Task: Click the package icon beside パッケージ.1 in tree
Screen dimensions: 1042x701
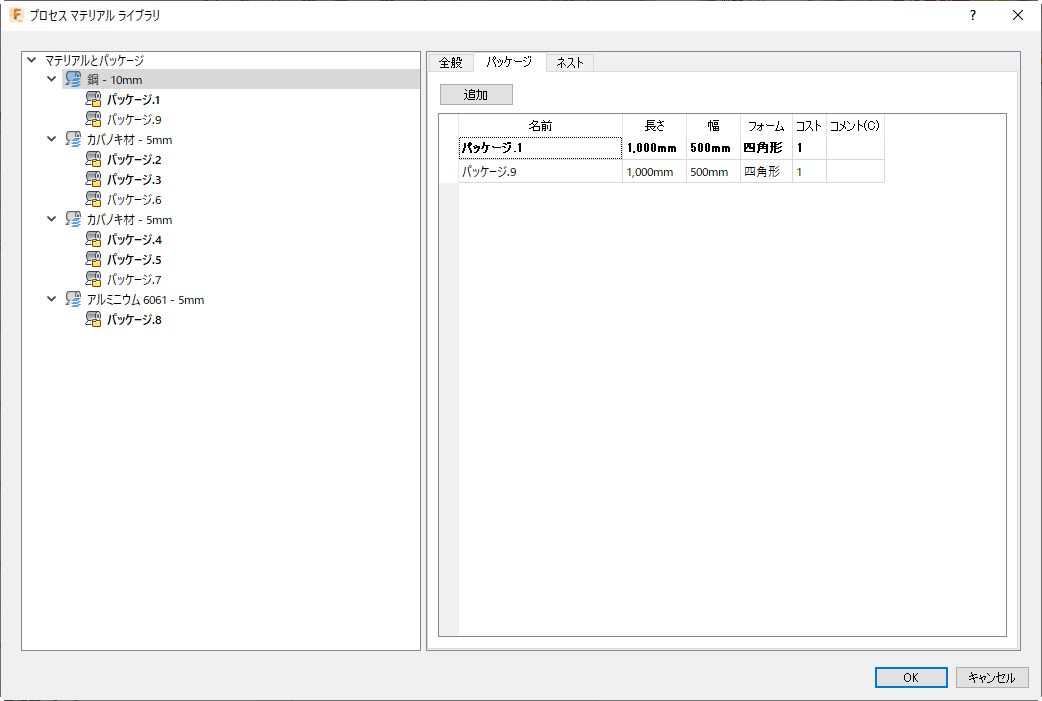Action: tap(93, 100)
